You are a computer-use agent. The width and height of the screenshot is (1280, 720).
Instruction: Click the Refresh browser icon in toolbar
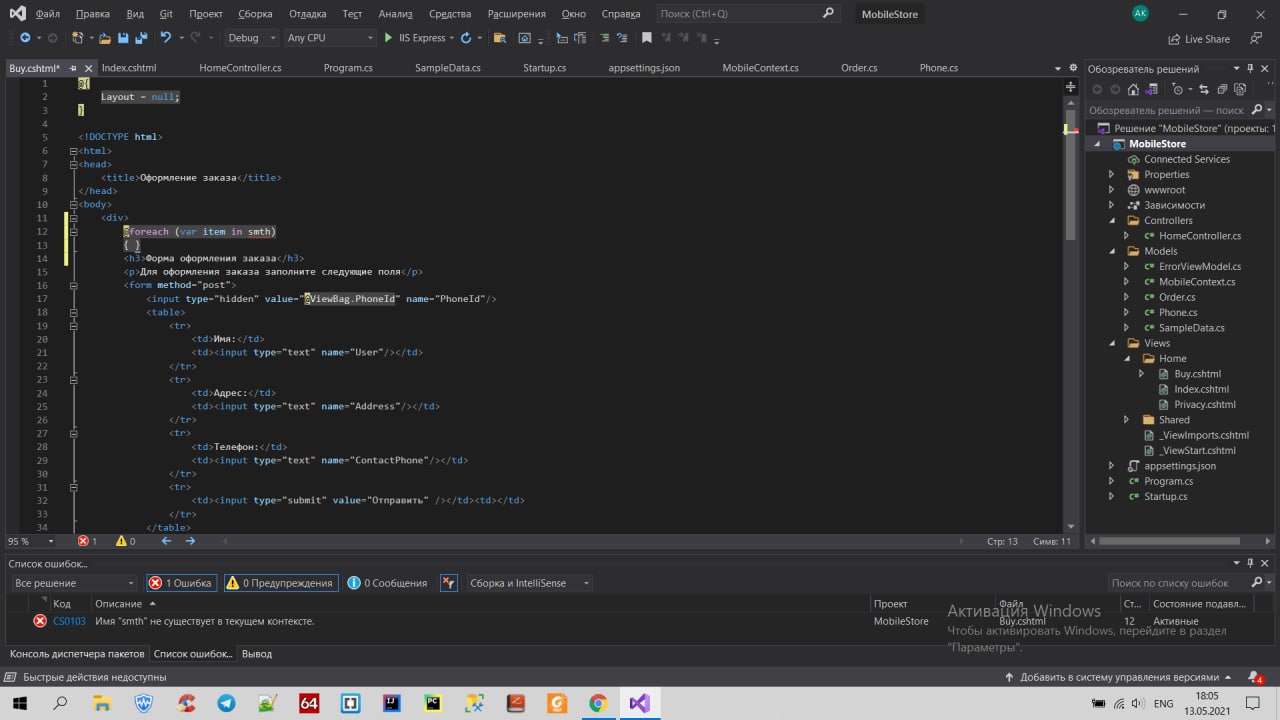tap(466, 38)
